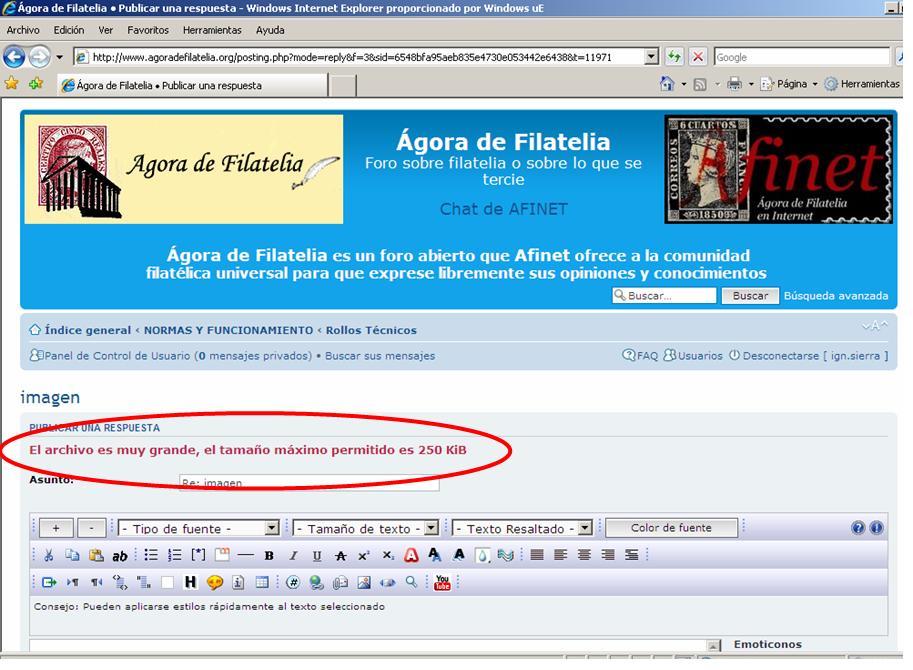The width and height of the screenshot is (913, 670).
Task: Click the red A glow text icon
Action: [411, 555]
